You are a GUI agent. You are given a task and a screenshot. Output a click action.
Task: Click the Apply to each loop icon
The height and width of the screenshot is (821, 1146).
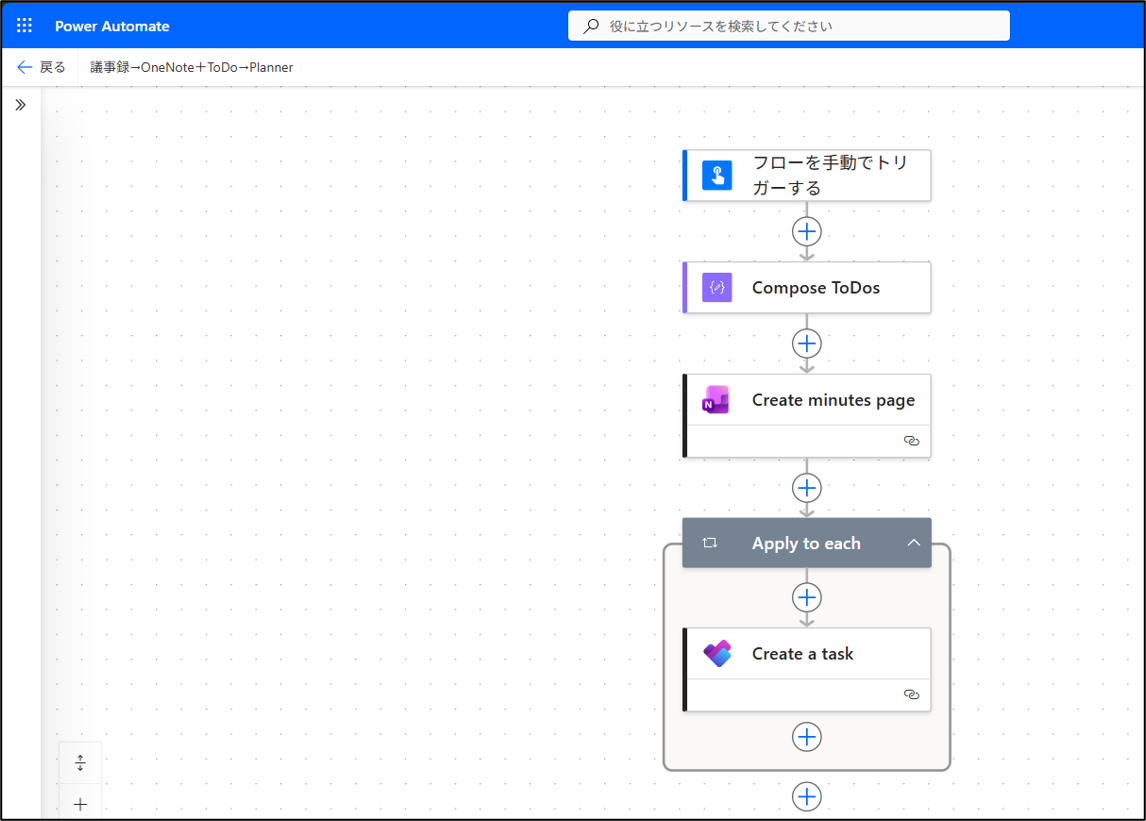point(710,542)
